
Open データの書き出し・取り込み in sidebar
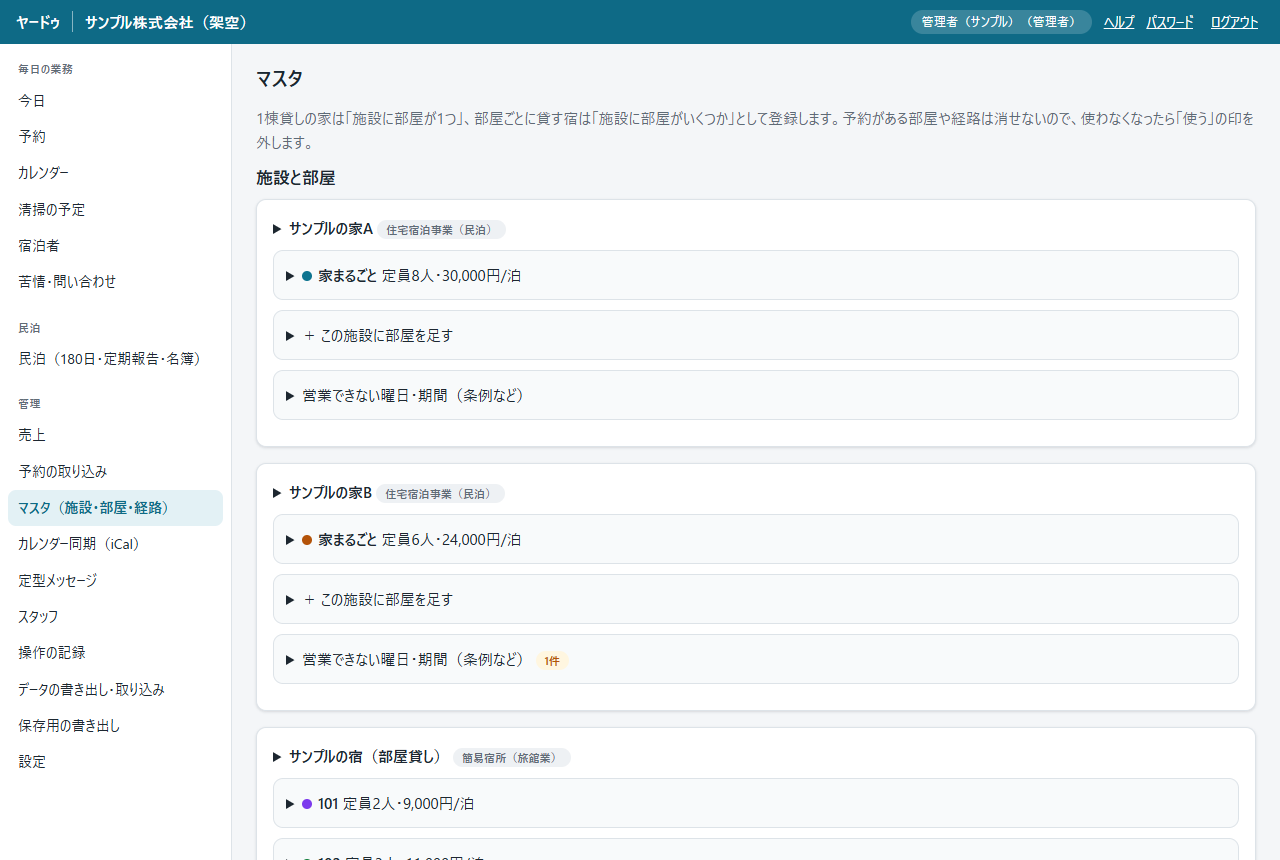pyautogui.click(x=115, y=689)
